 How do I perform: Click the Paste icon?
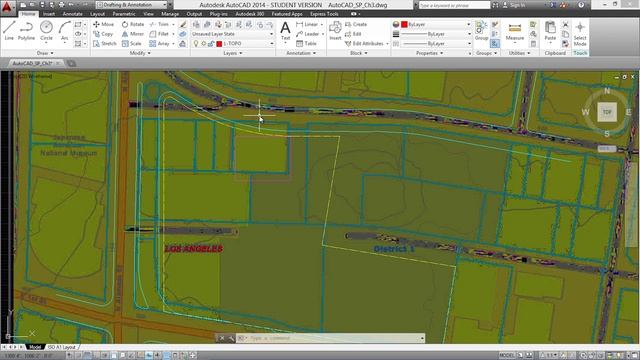click(550, 31)
